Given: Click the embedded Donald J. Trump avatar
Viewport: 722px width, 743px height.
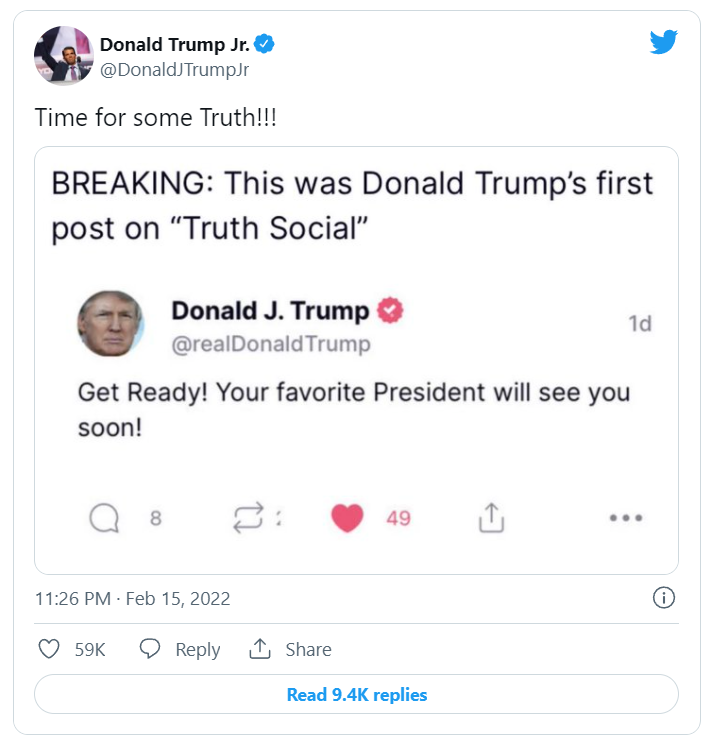Looking at the screenshot, I should (x=111, y=324).
